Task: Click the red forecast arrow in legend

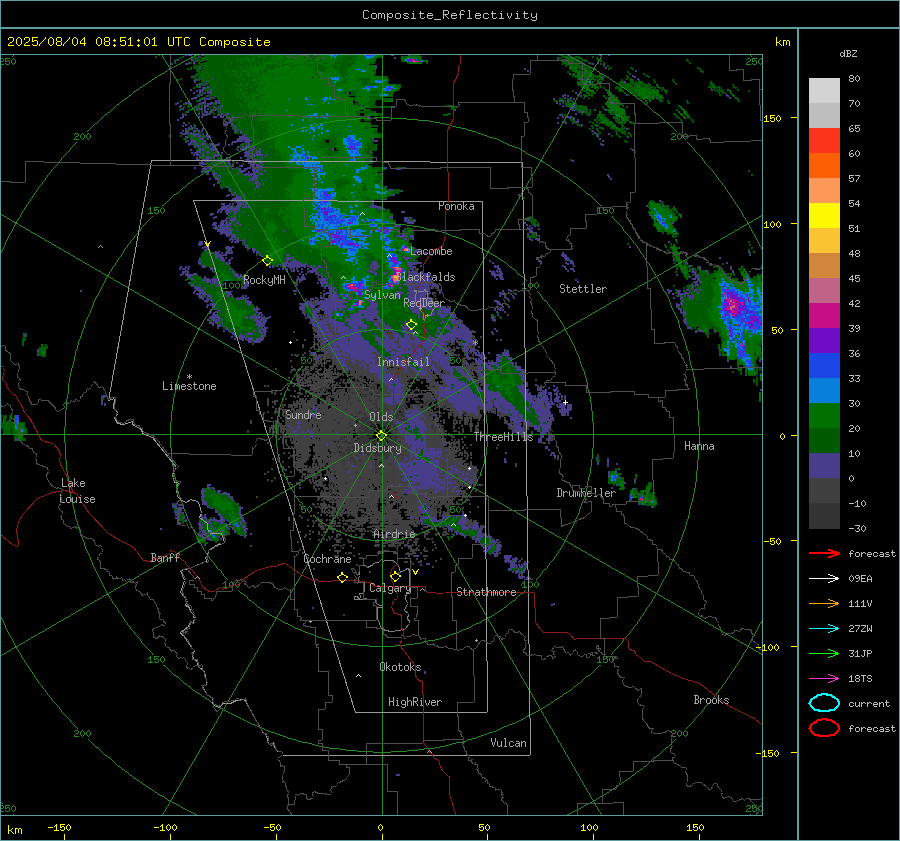Action: 824,553
